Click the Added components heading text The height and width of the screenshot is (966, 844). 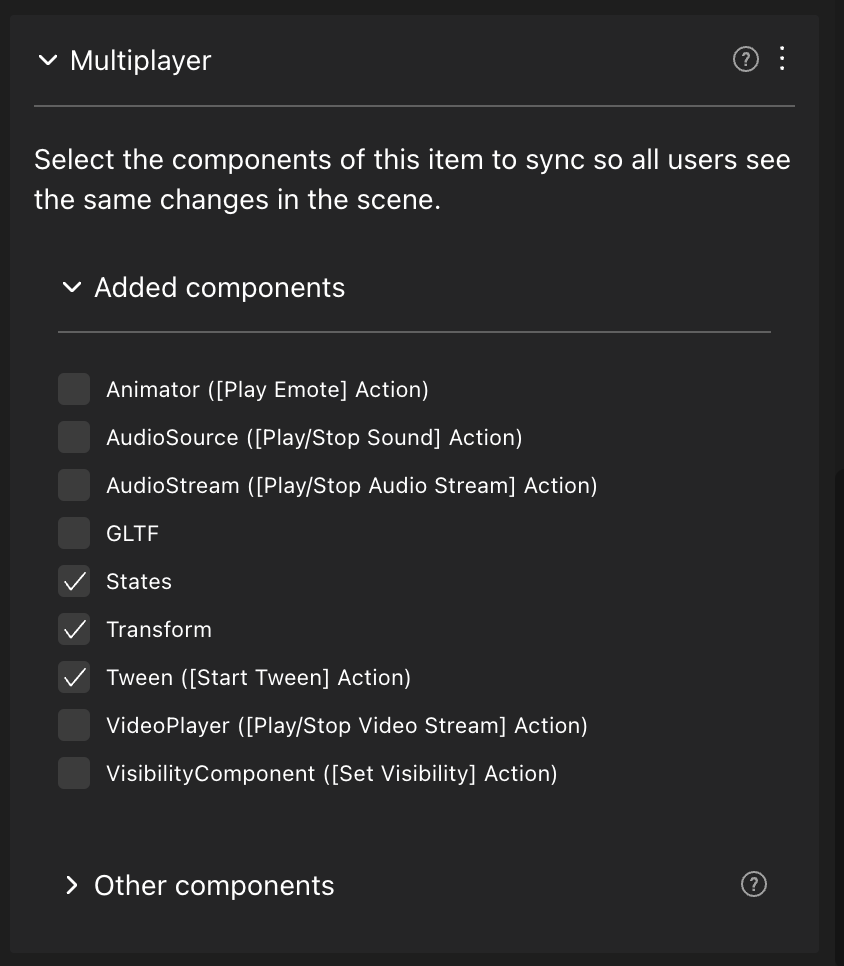point(219,288)
